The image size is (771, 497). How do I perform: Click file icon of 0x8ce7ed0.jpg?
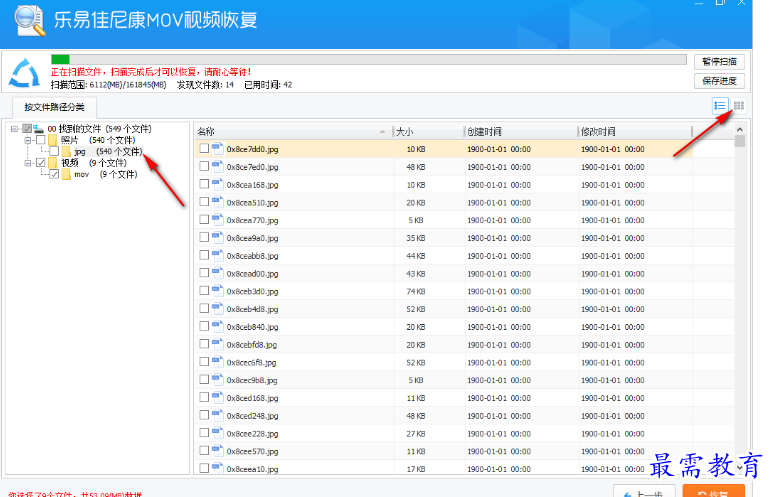coord(217,166)
